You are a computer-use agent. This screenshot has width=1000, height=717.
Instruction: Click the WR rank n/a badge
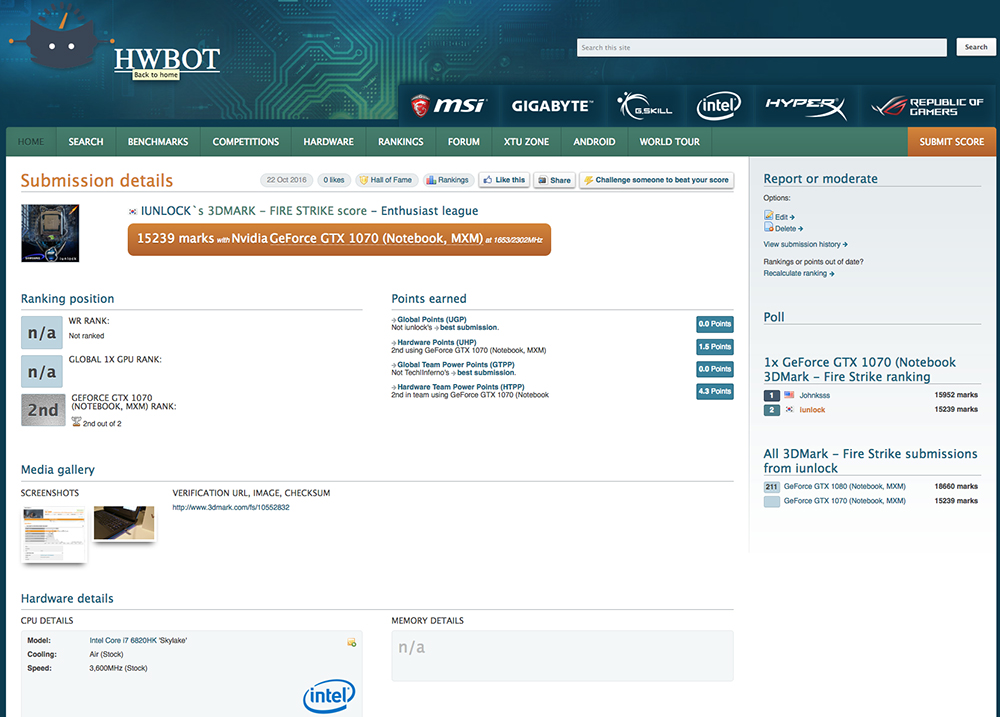pyautogui.click(x=42, y=332)
